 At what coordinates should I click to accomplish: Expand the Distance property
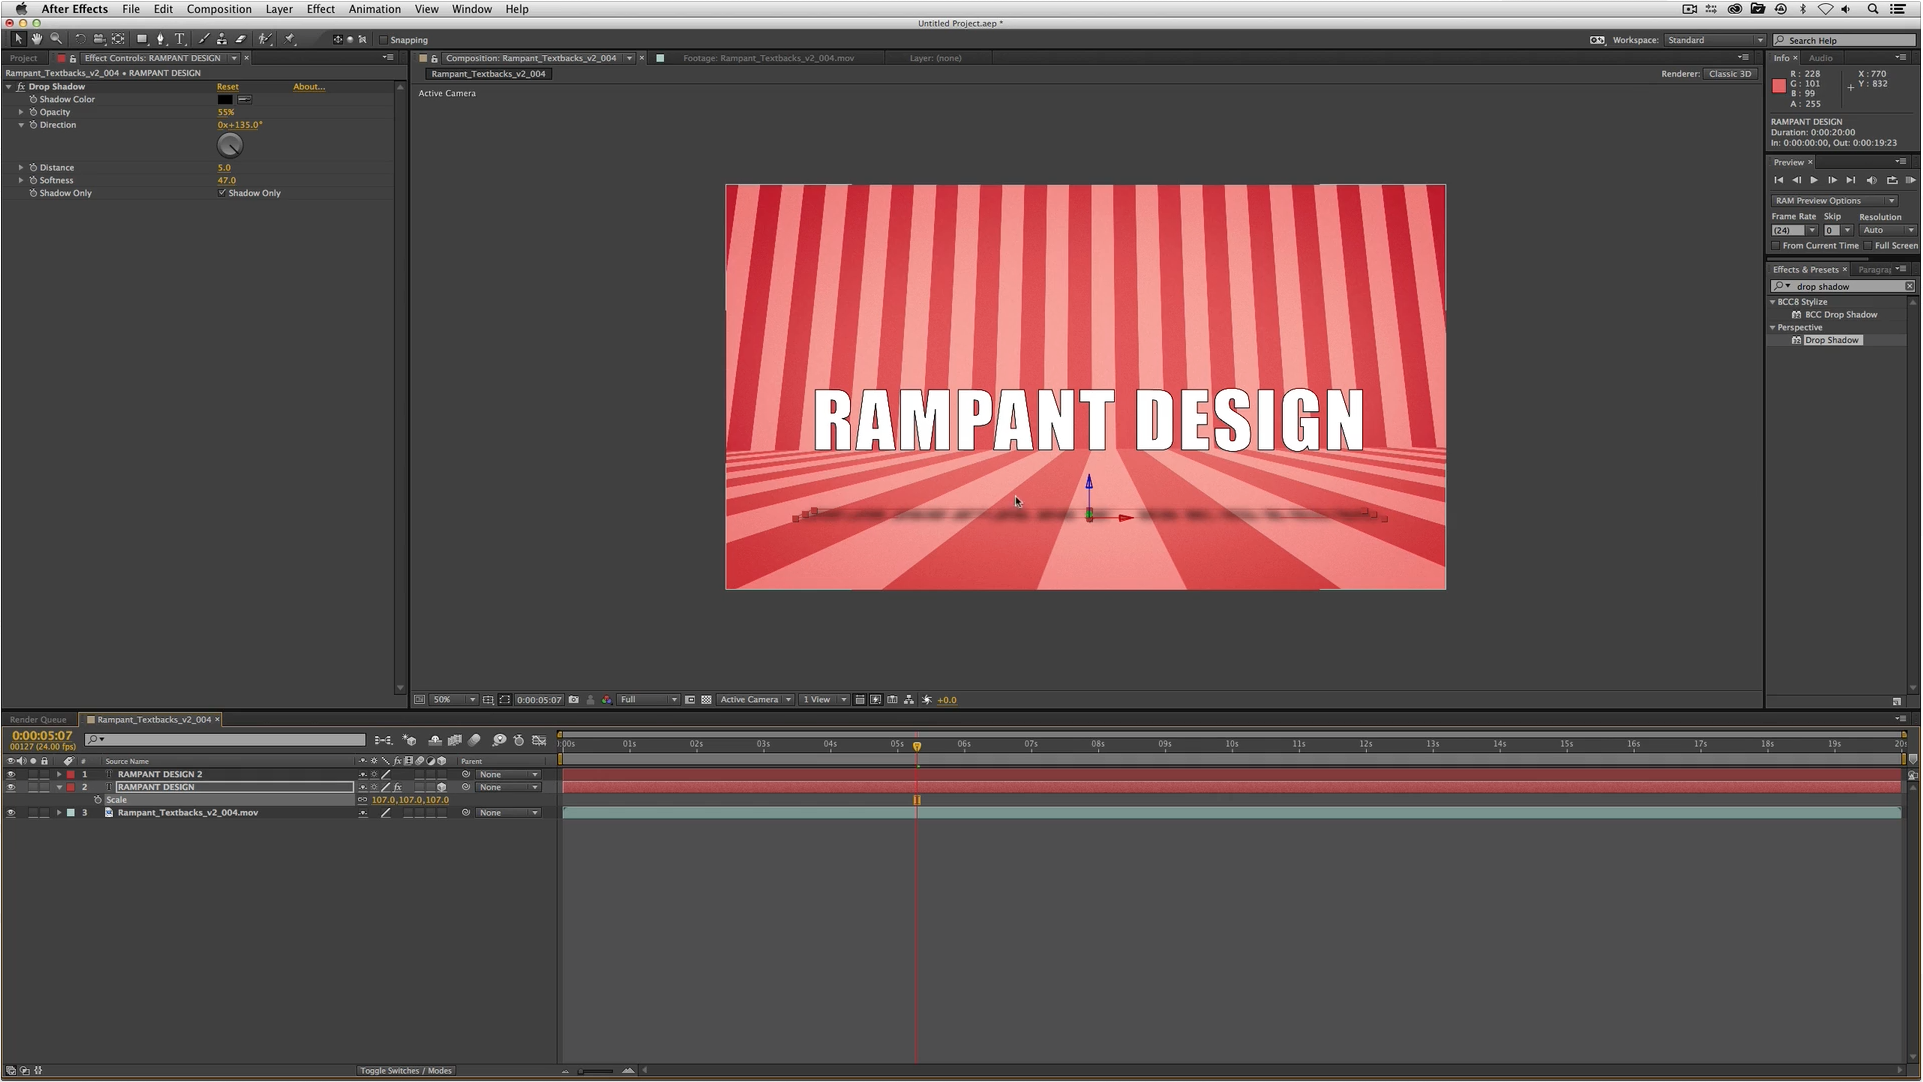[x=21, y=168]
